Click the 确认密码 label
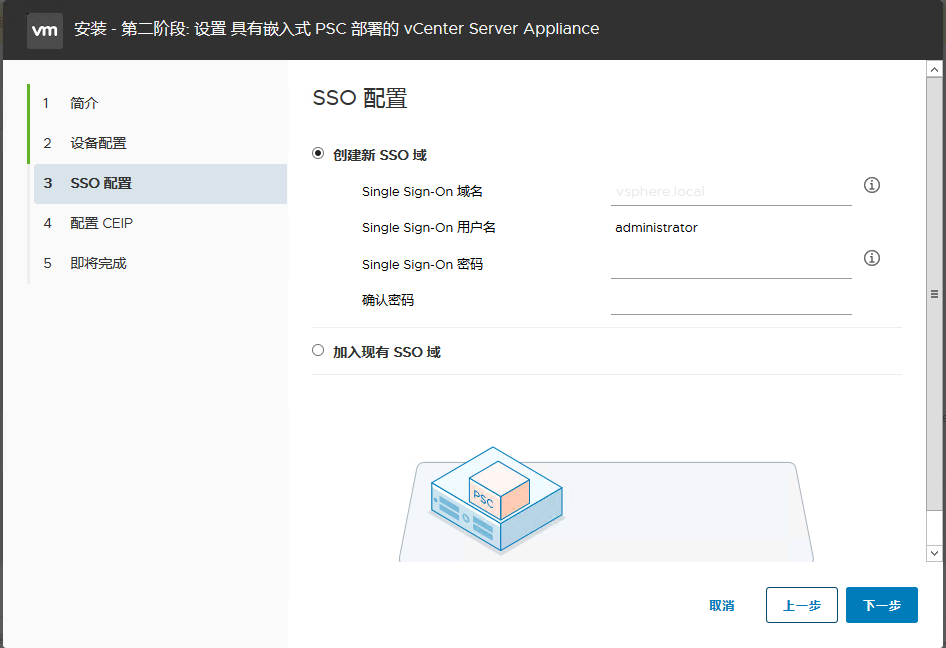Image resolution: width=946 pixels, height=648 pixels. coord(388,300)
